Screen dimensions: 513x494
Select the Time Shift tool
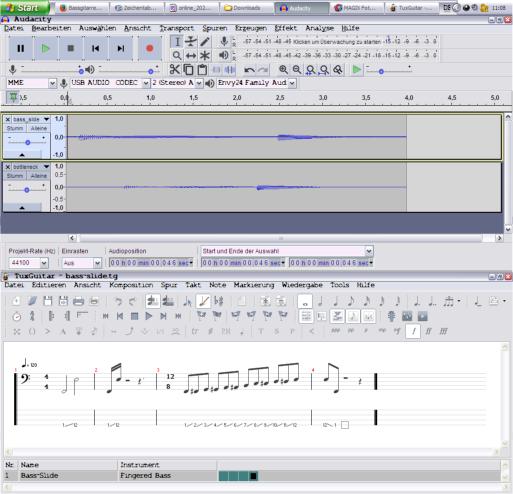(191, 55)
